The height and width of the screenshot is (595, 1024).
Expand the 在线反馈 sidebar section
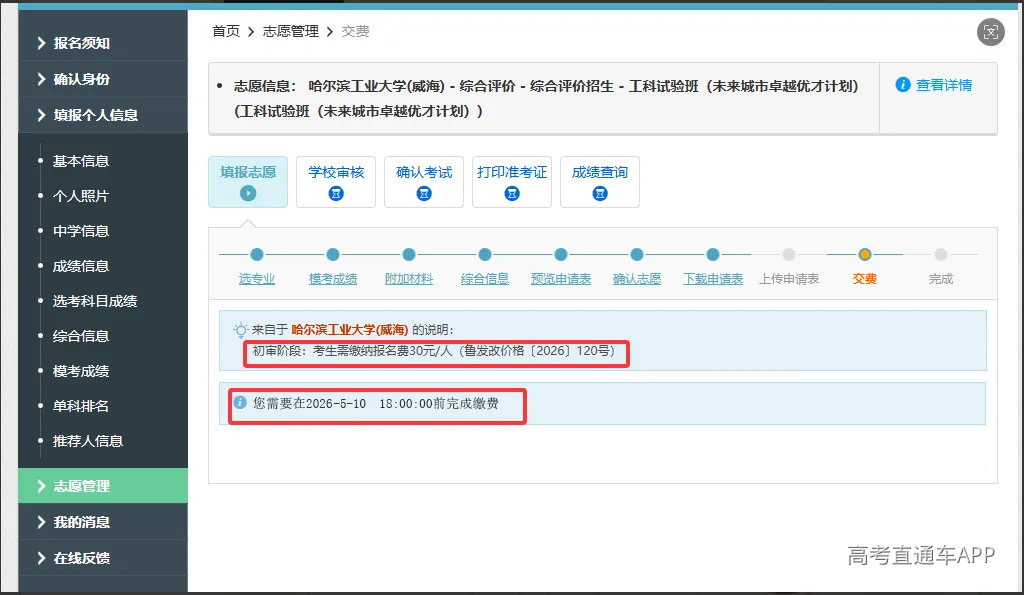tap(103, 558)
